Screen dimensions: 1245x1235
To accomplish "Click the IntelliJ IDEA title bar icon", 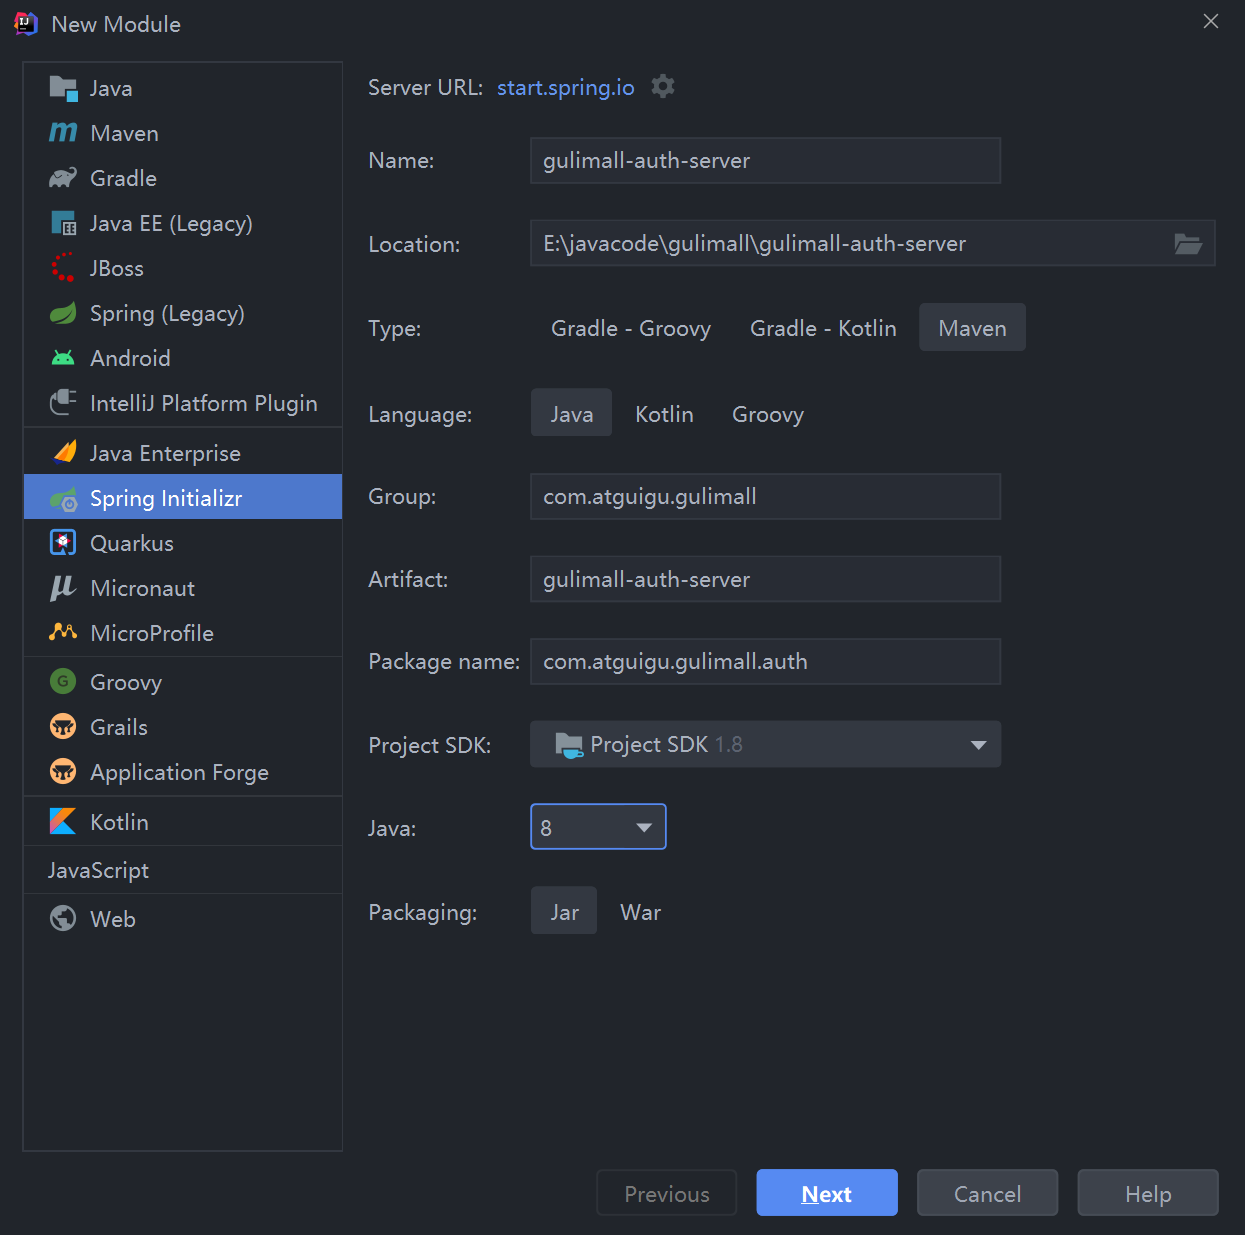I will pyautogui.click(x=26, y=24).
